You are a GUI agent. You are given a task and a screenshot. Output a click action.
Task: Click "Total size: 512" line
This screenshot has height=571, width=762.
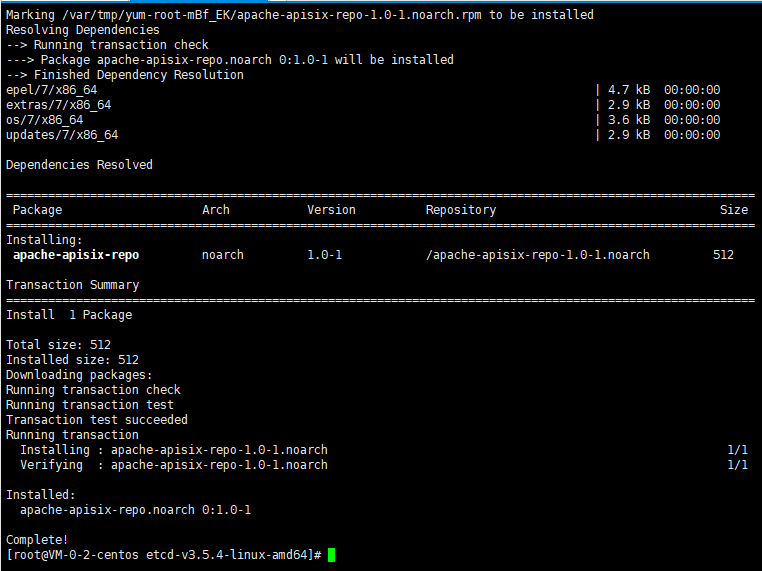(x=58, y=345)
